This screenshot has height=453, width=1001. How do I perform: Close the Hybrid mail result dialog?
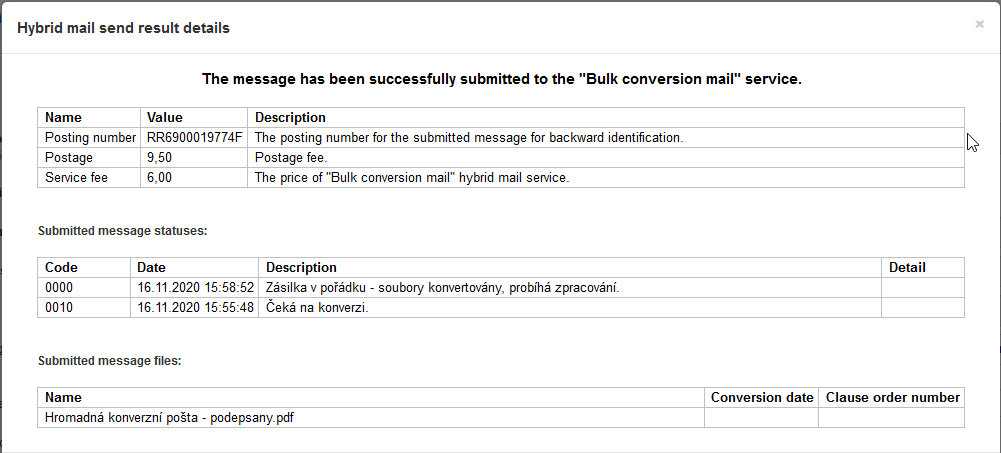pyautogui.click(x=979, y=24)
